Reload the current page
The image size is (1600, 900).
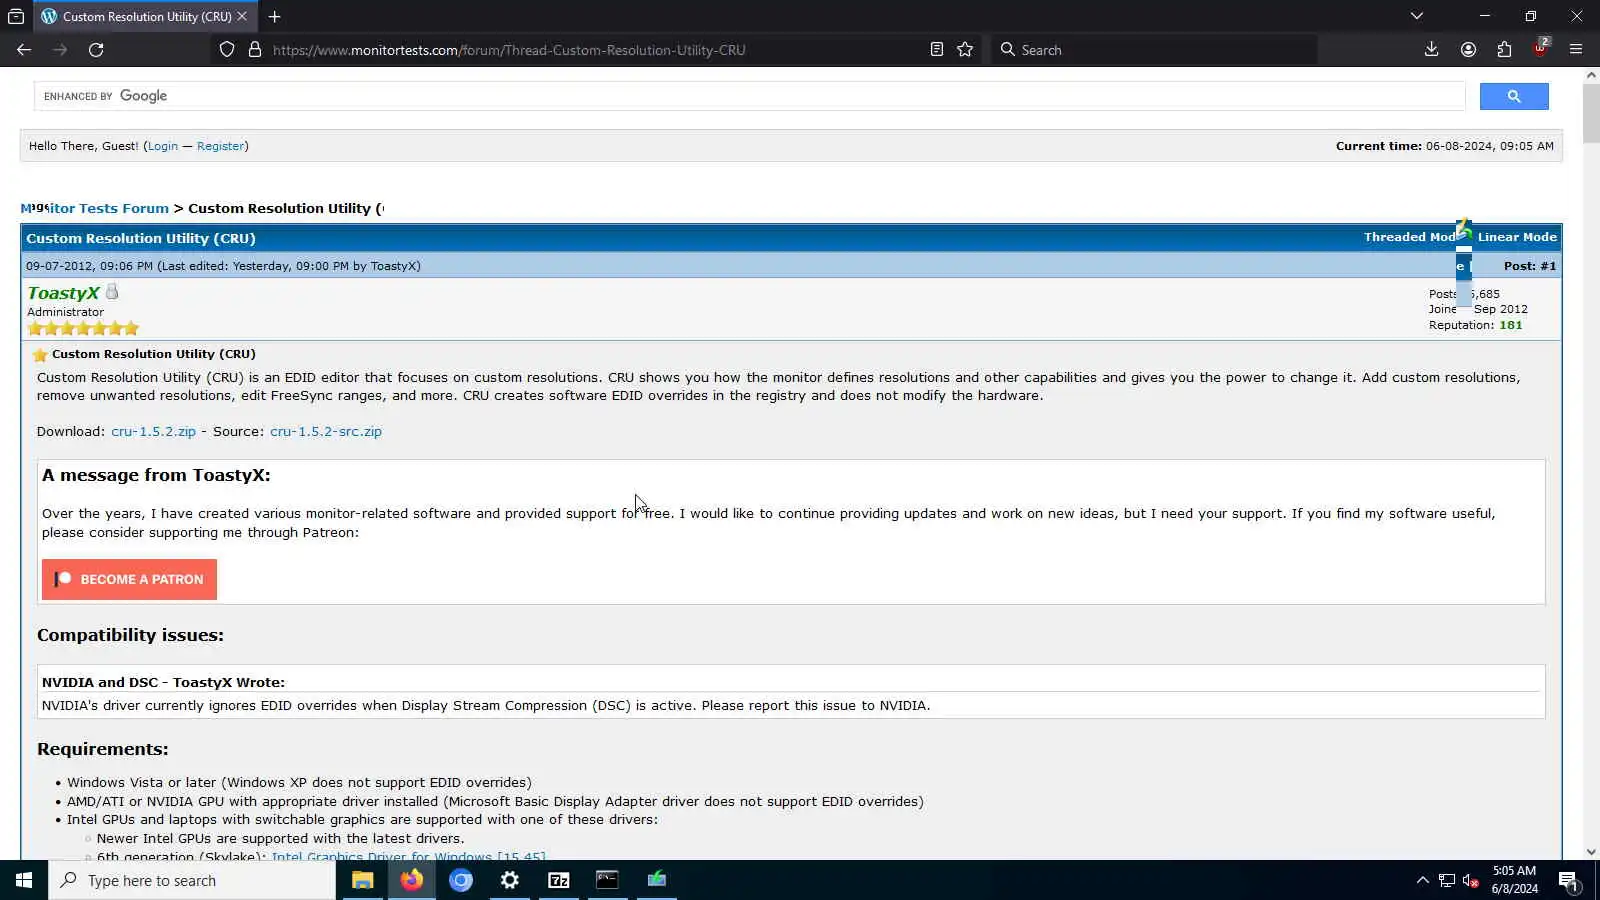point(96,50)
